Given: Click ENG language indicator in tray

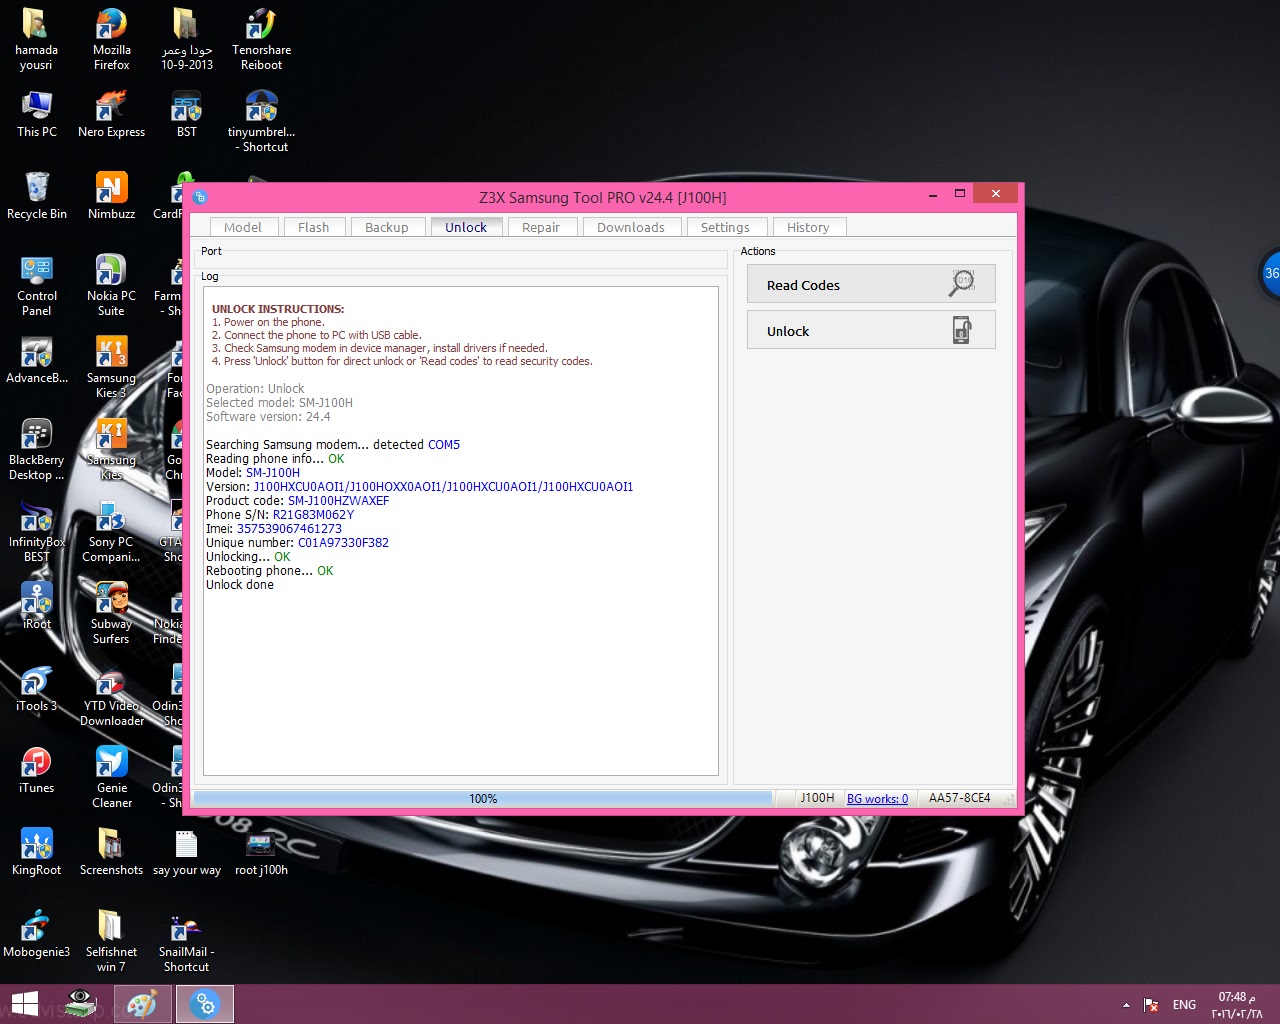Looking at the screenshot, I should 1184,1005.
